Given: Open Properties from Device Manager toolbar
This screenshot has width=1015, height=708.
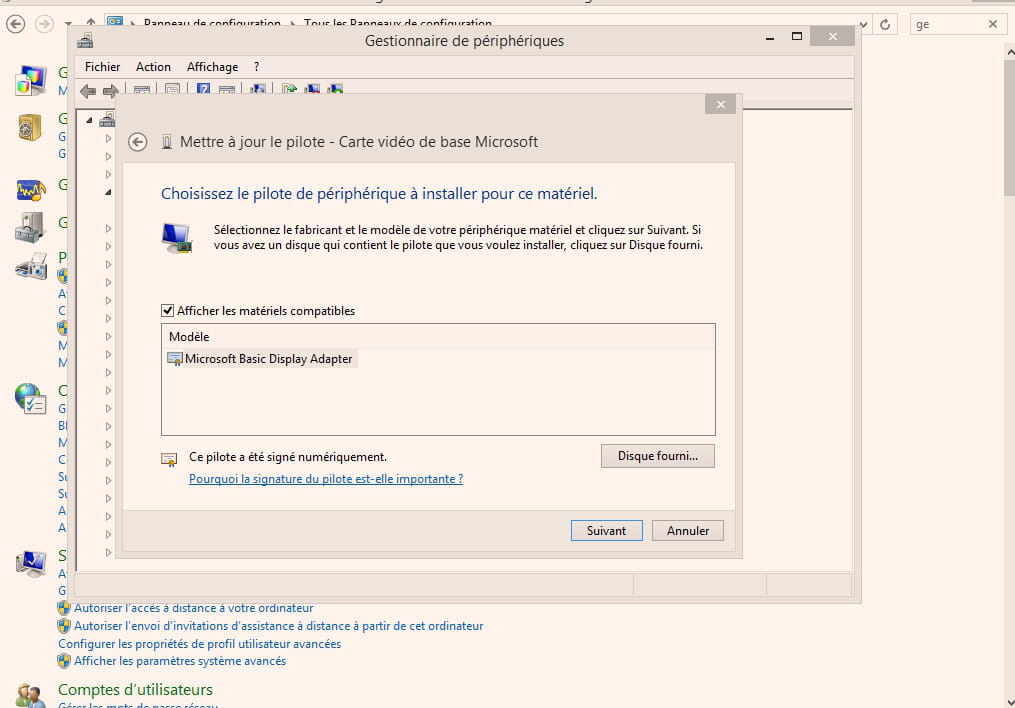Looking at the screenshot, I should [x=172, y=89].
